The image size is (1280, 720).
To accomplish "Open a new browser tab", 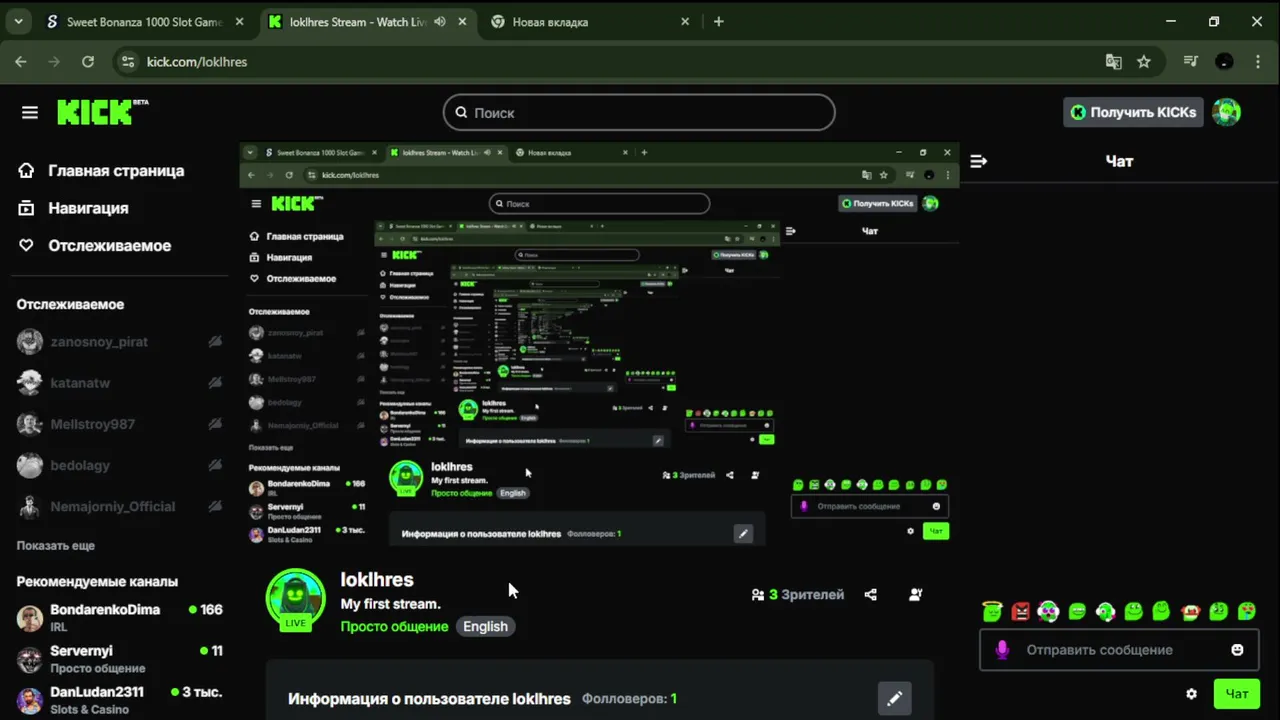I will pyautogui.click(x=718, y=22).
